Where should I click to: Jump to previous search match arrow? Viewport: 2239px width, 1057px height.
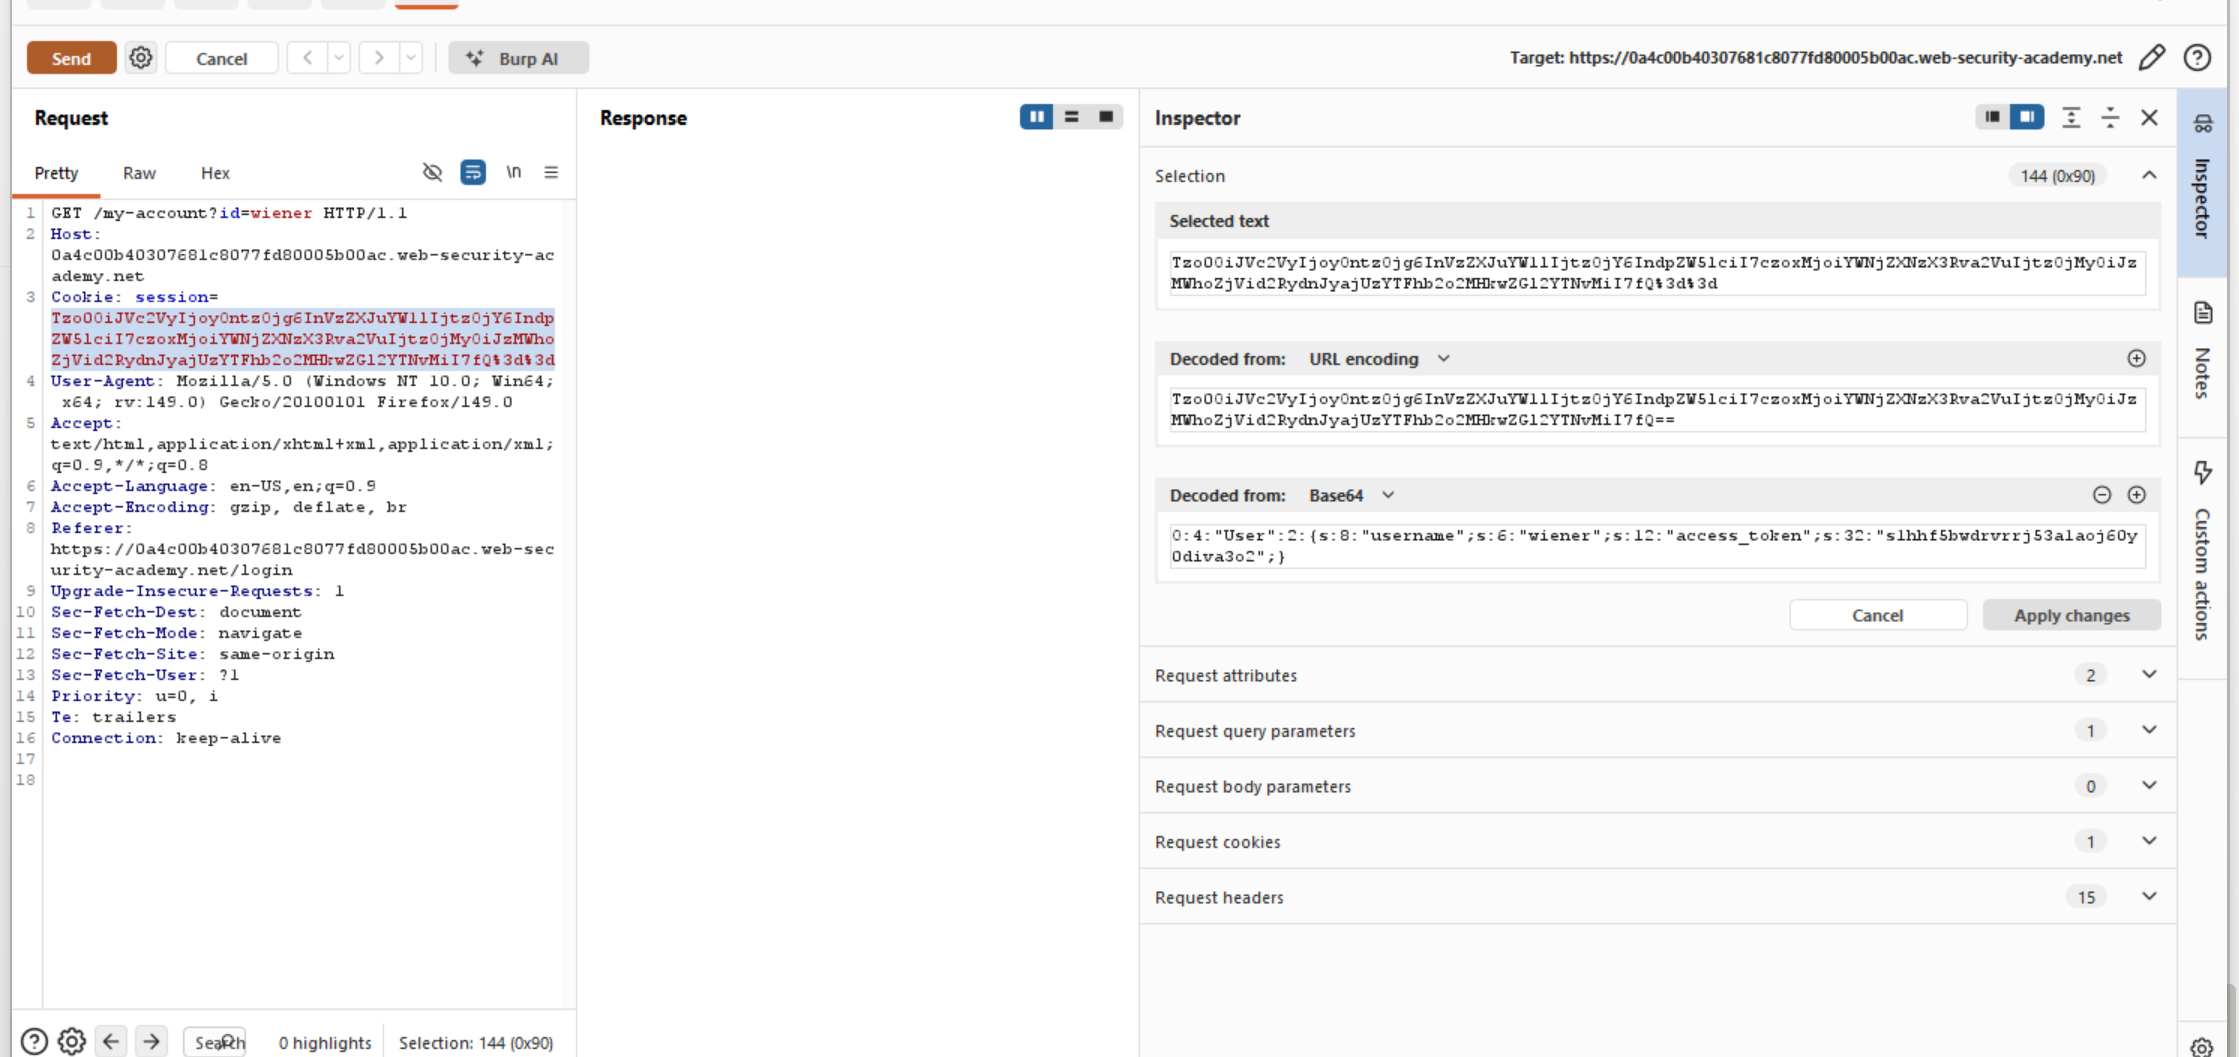pyautogui.click(x=111, y=1042)
